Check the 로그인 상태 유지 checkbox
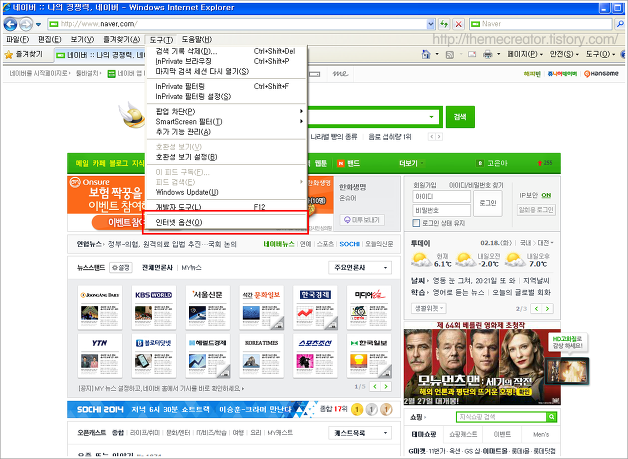The width and height of the screenshot is (628, 459). [416, 223]
